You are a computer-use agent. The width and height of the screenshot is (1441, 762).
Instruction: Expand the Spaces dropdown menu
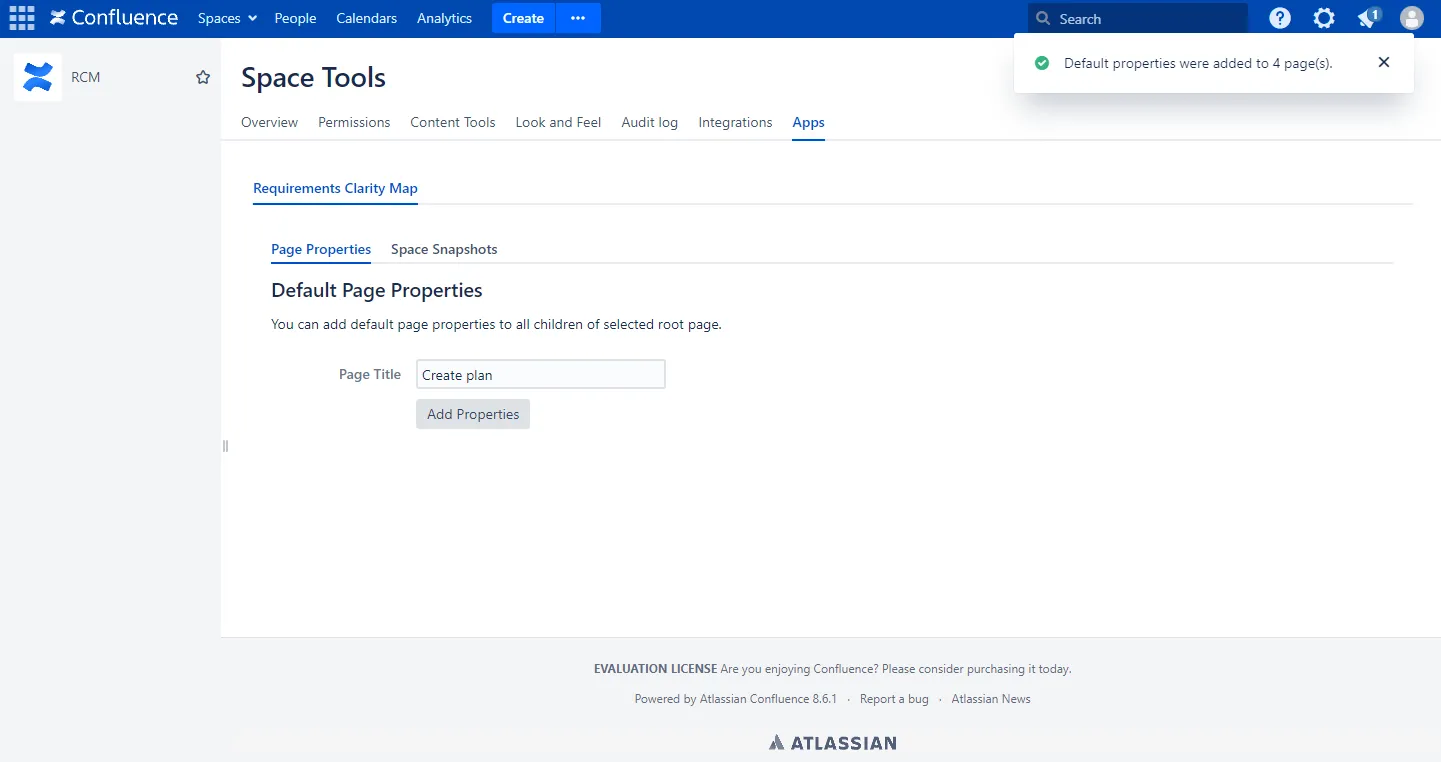(227, 18)
